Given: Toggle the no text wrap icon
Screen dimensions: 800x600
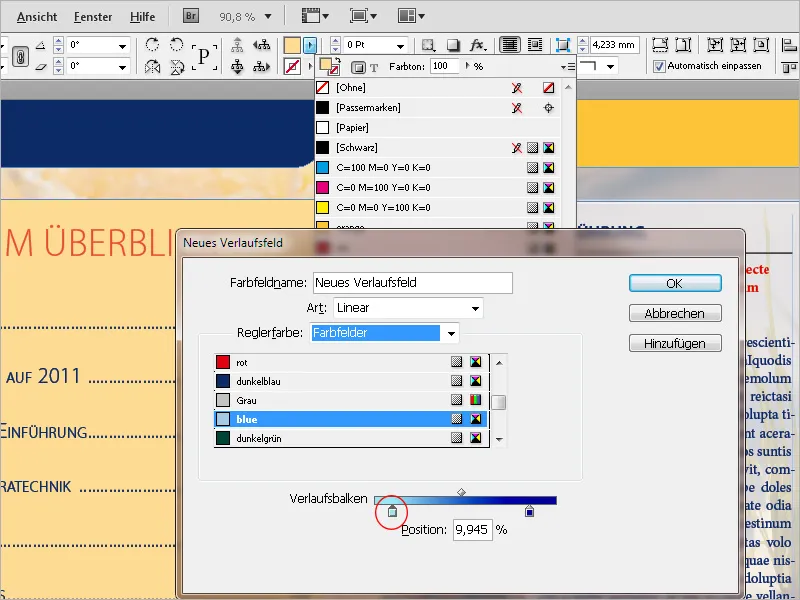Looking at the screenshot, I should point(510,45).
